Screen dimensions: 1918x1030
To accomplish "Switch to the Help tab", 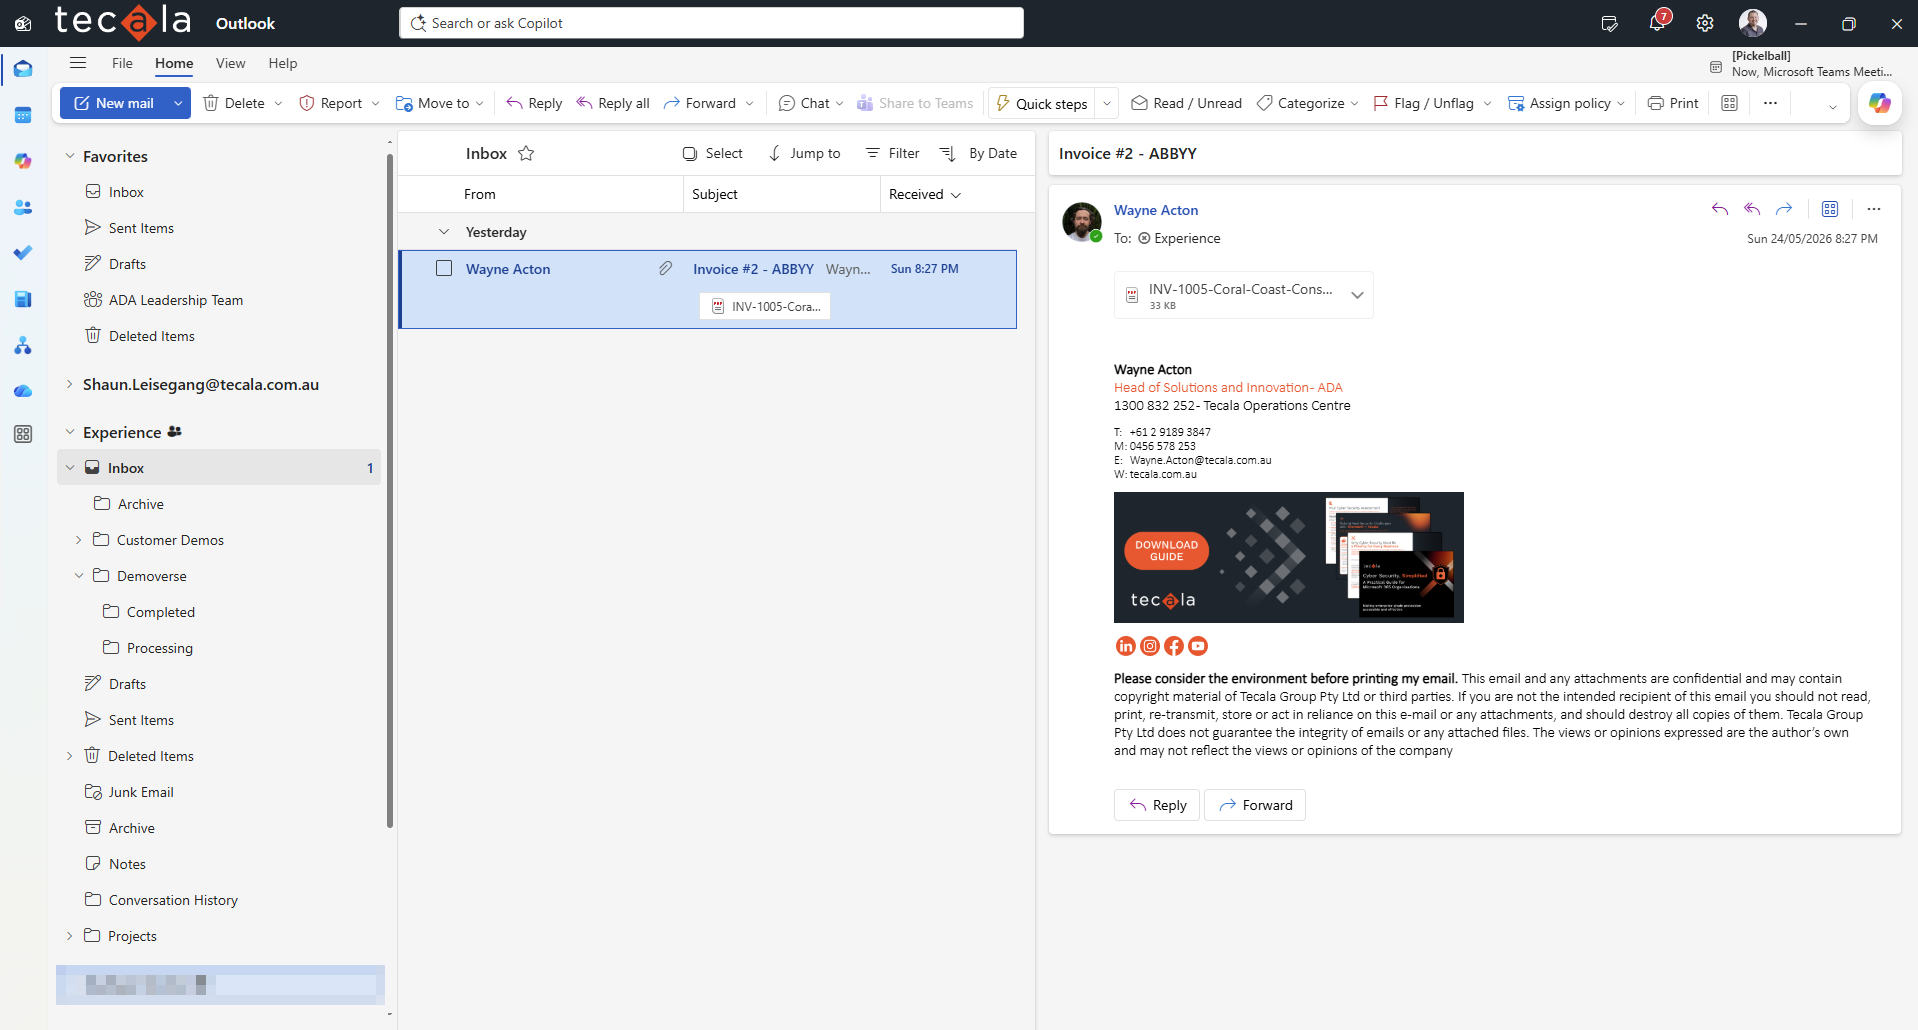I will point(283,63).
